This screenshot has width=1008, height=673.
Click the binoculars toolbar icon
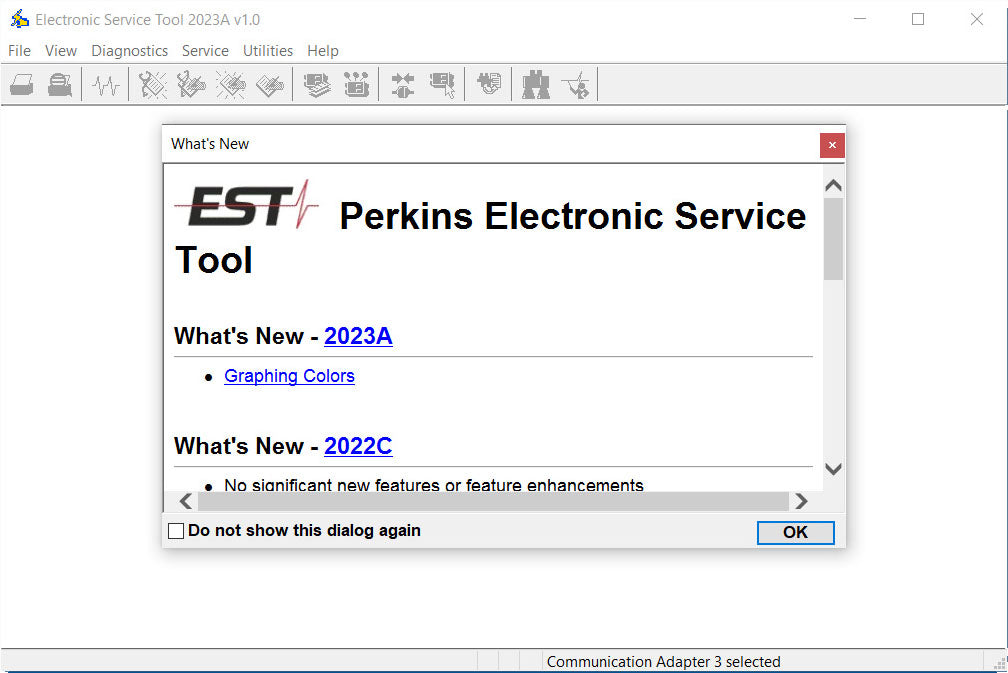point(536,85)
